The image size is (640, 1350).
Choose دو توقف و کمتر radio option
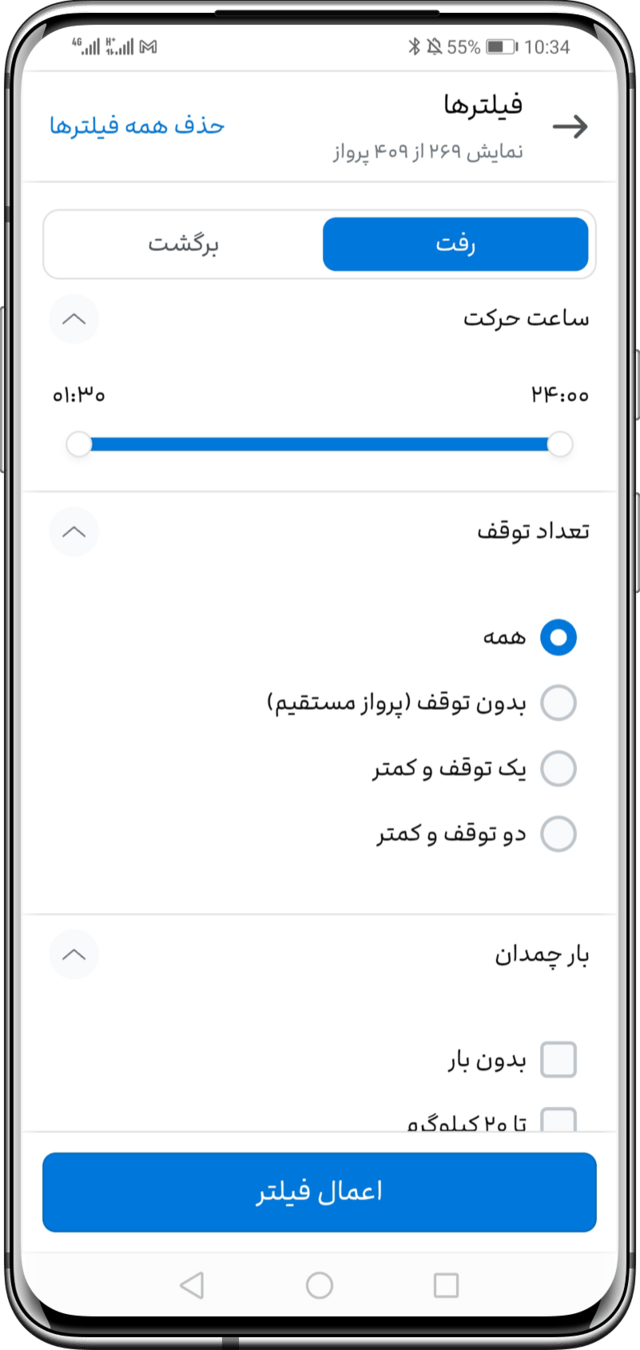pos(558,834)
